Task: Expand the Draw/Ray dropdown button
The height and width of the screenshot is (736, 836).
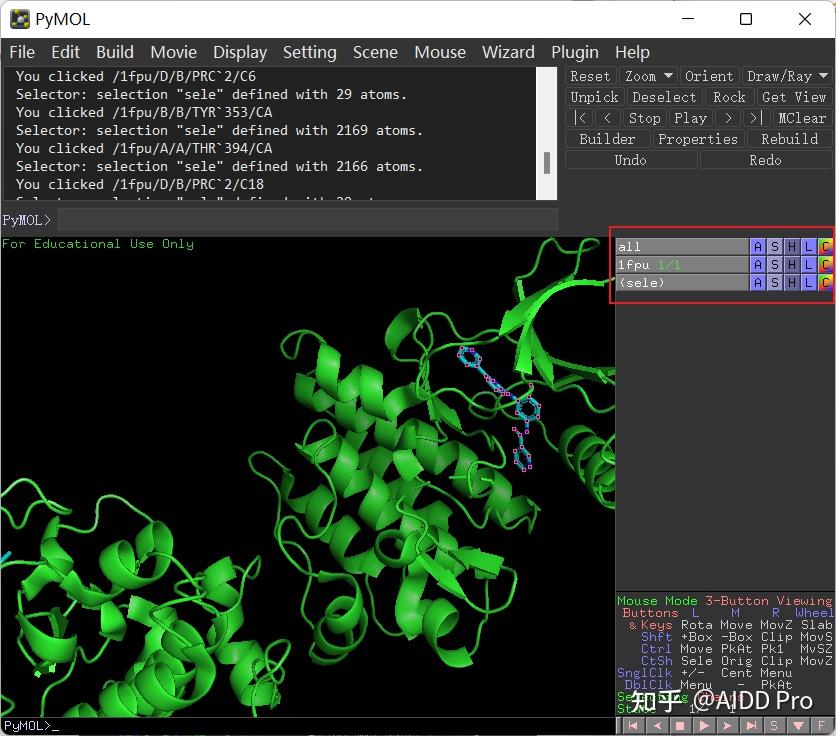Action: (x=787, y=76)
